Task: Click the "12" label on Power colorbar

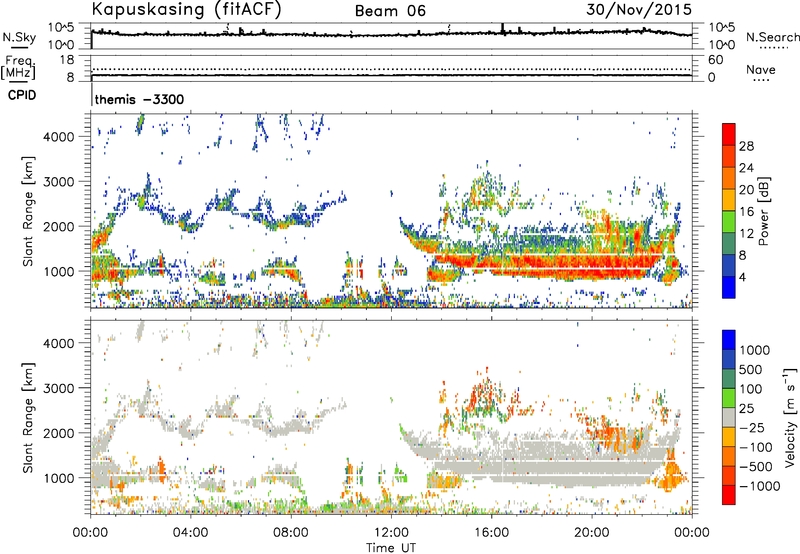Action: 746,234
